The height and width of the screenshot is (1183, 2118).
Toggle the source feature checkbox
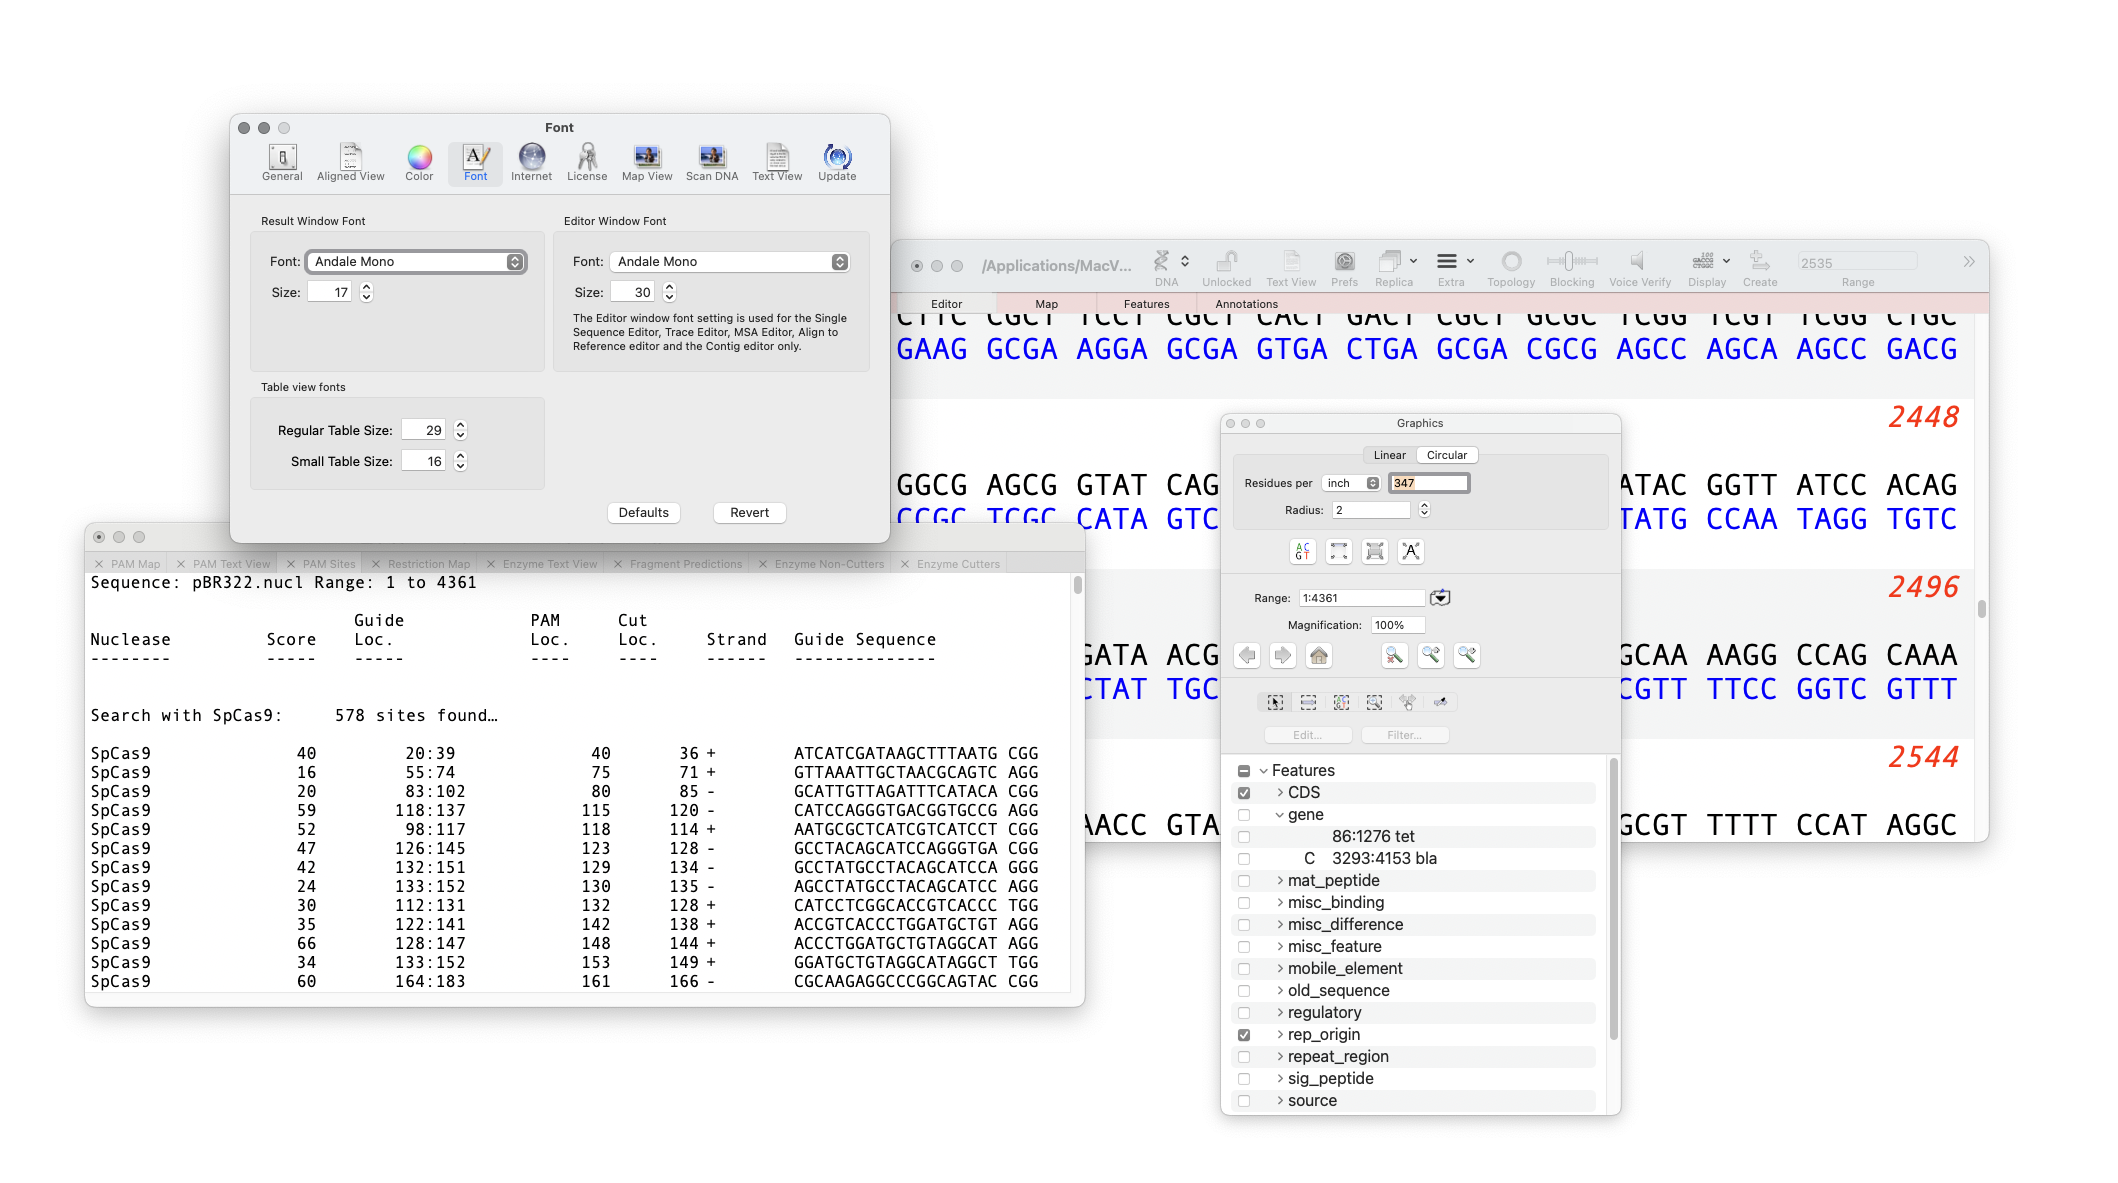(x=1244, y=1101)
